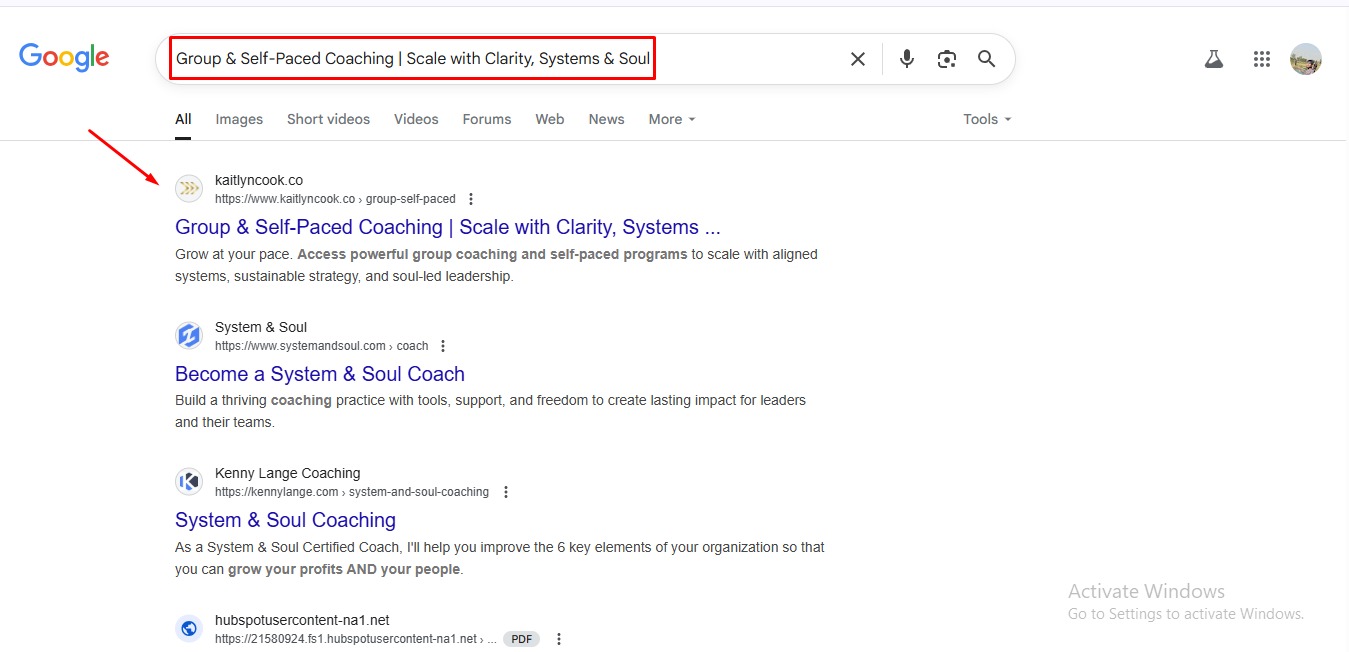This screenshot has height=652, width=1349.
Task: Open options for Kenny Lange Coaching result
Action: pyautogui.click(x=505, y=492)
